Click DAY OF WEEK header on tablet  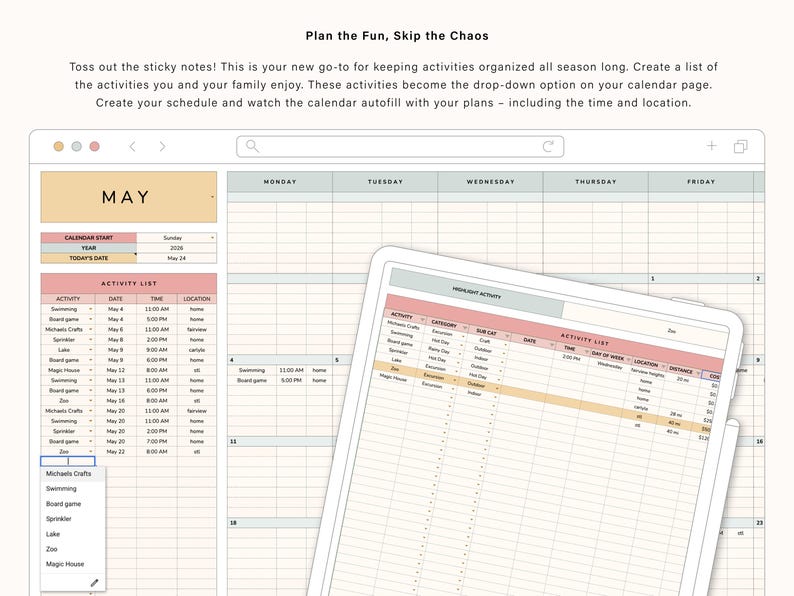click(x=608, y=356)
